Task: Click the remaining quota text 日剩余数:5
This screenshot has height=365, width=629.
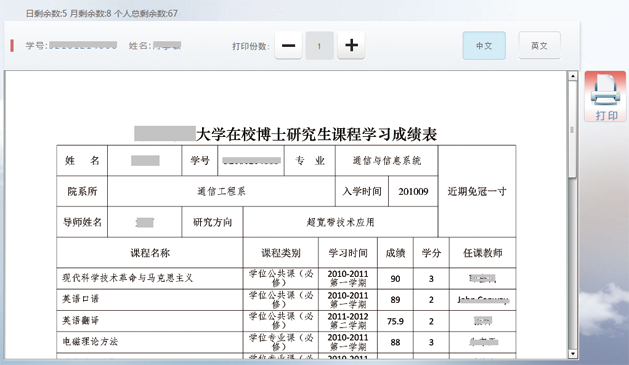Action: pos(46,14)
